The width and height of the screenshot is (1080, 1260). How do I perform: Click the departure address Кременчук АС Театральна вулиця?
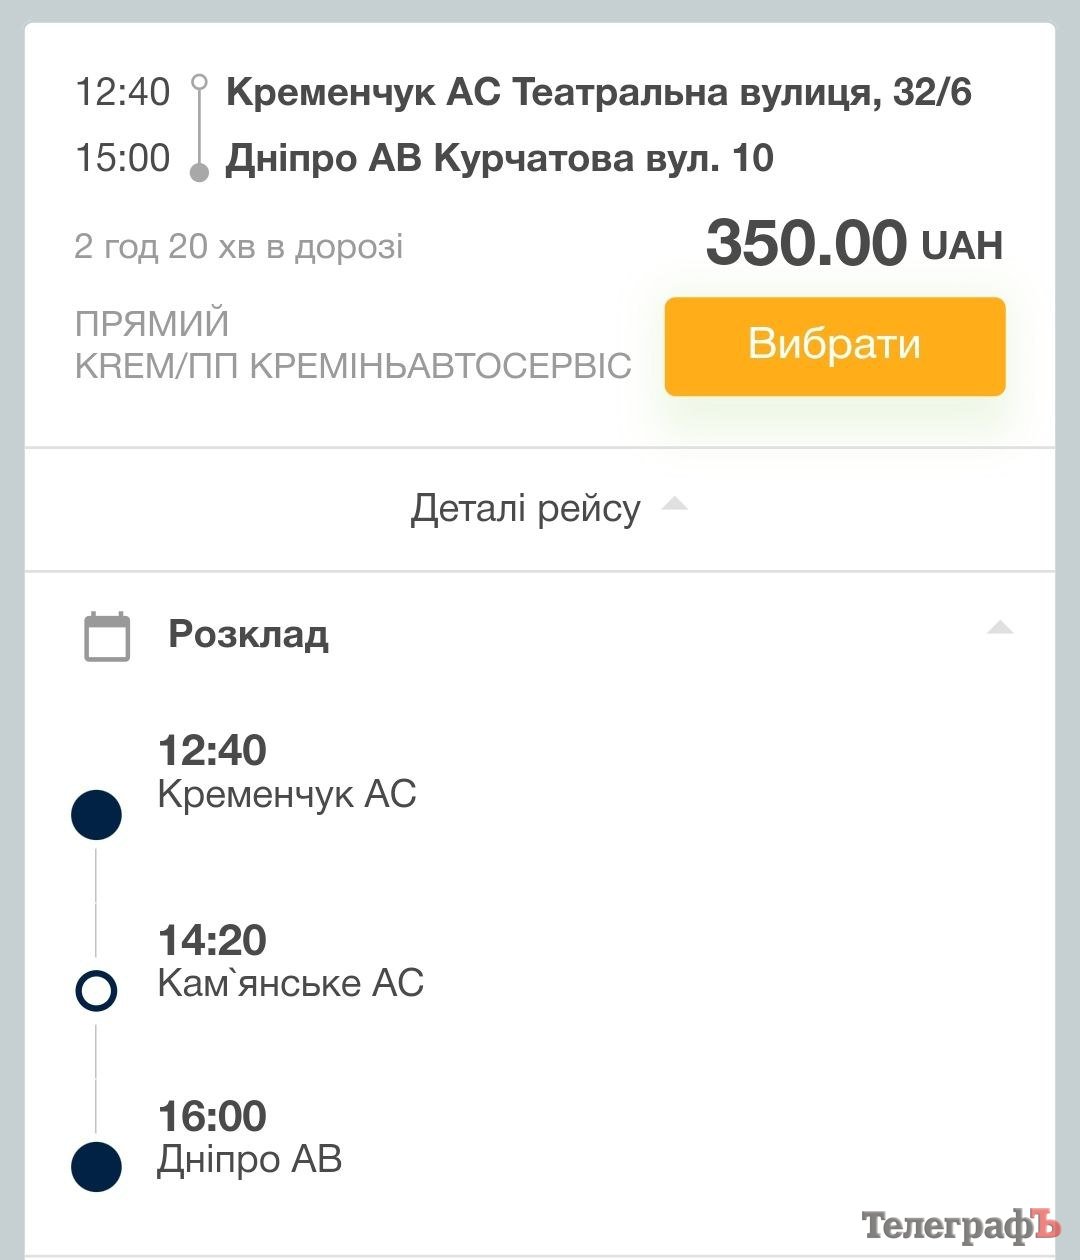coord(598,92)
